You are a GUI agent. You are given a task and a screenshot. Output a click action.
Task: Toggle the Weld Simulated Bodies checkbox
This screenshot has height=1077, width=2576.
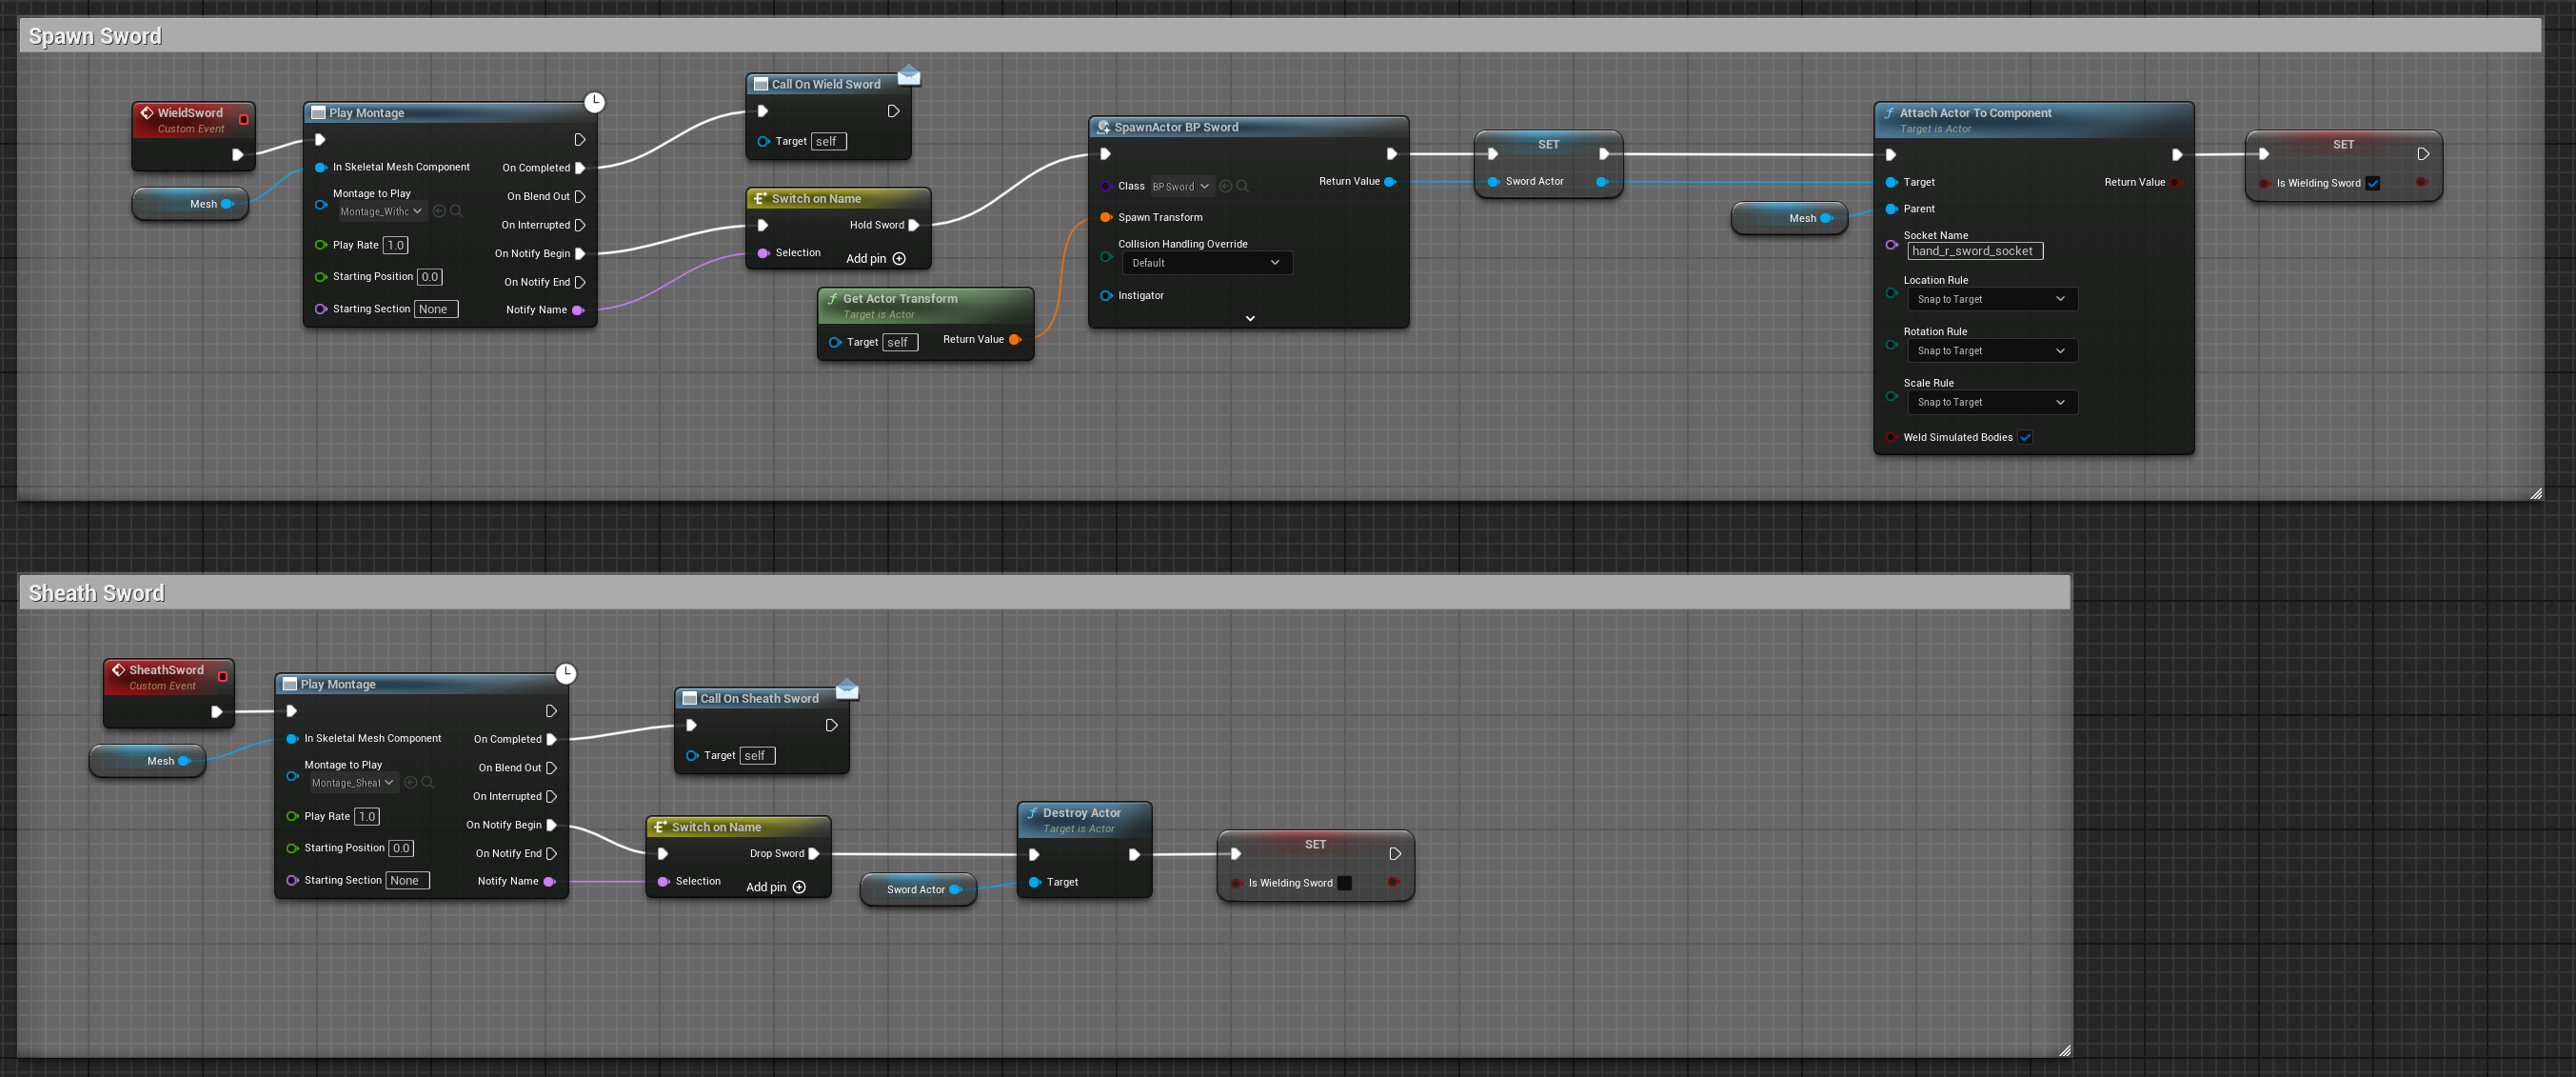pyautogui.click(x=2025, y=437)
